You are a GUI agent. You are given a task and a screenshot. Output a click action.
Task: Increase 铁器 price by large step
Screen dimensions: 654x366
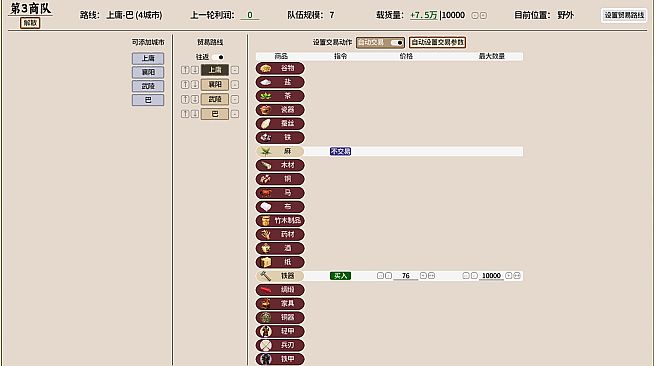click(x=432, y=276)
